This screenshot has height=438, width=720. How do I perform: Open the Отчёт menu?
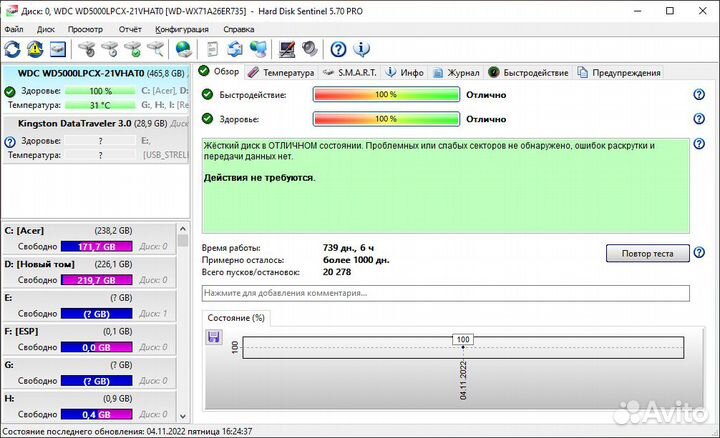point(130,29)
